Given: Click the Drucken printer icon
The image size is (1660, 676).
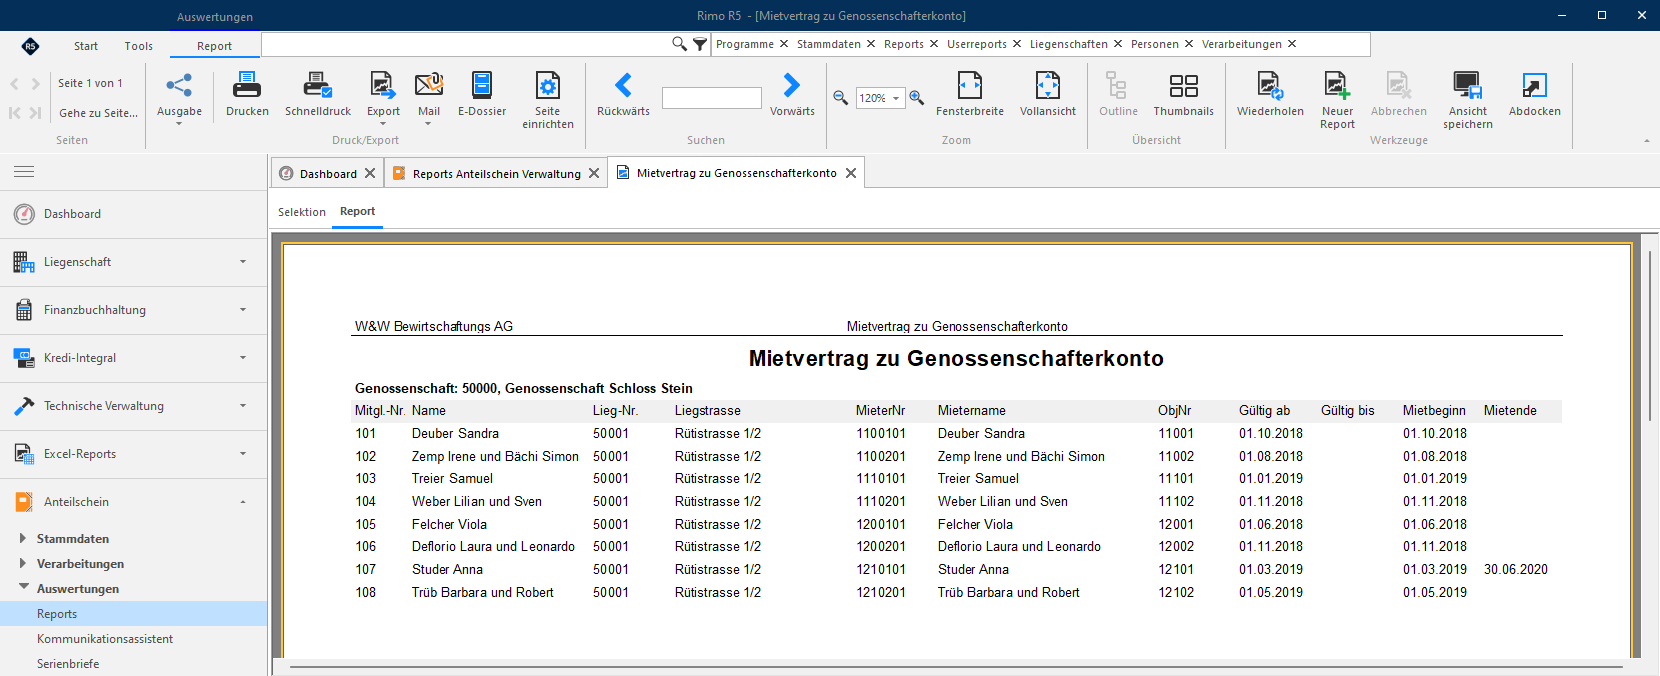Looking at the screenshot, I should tap(247, 86).
